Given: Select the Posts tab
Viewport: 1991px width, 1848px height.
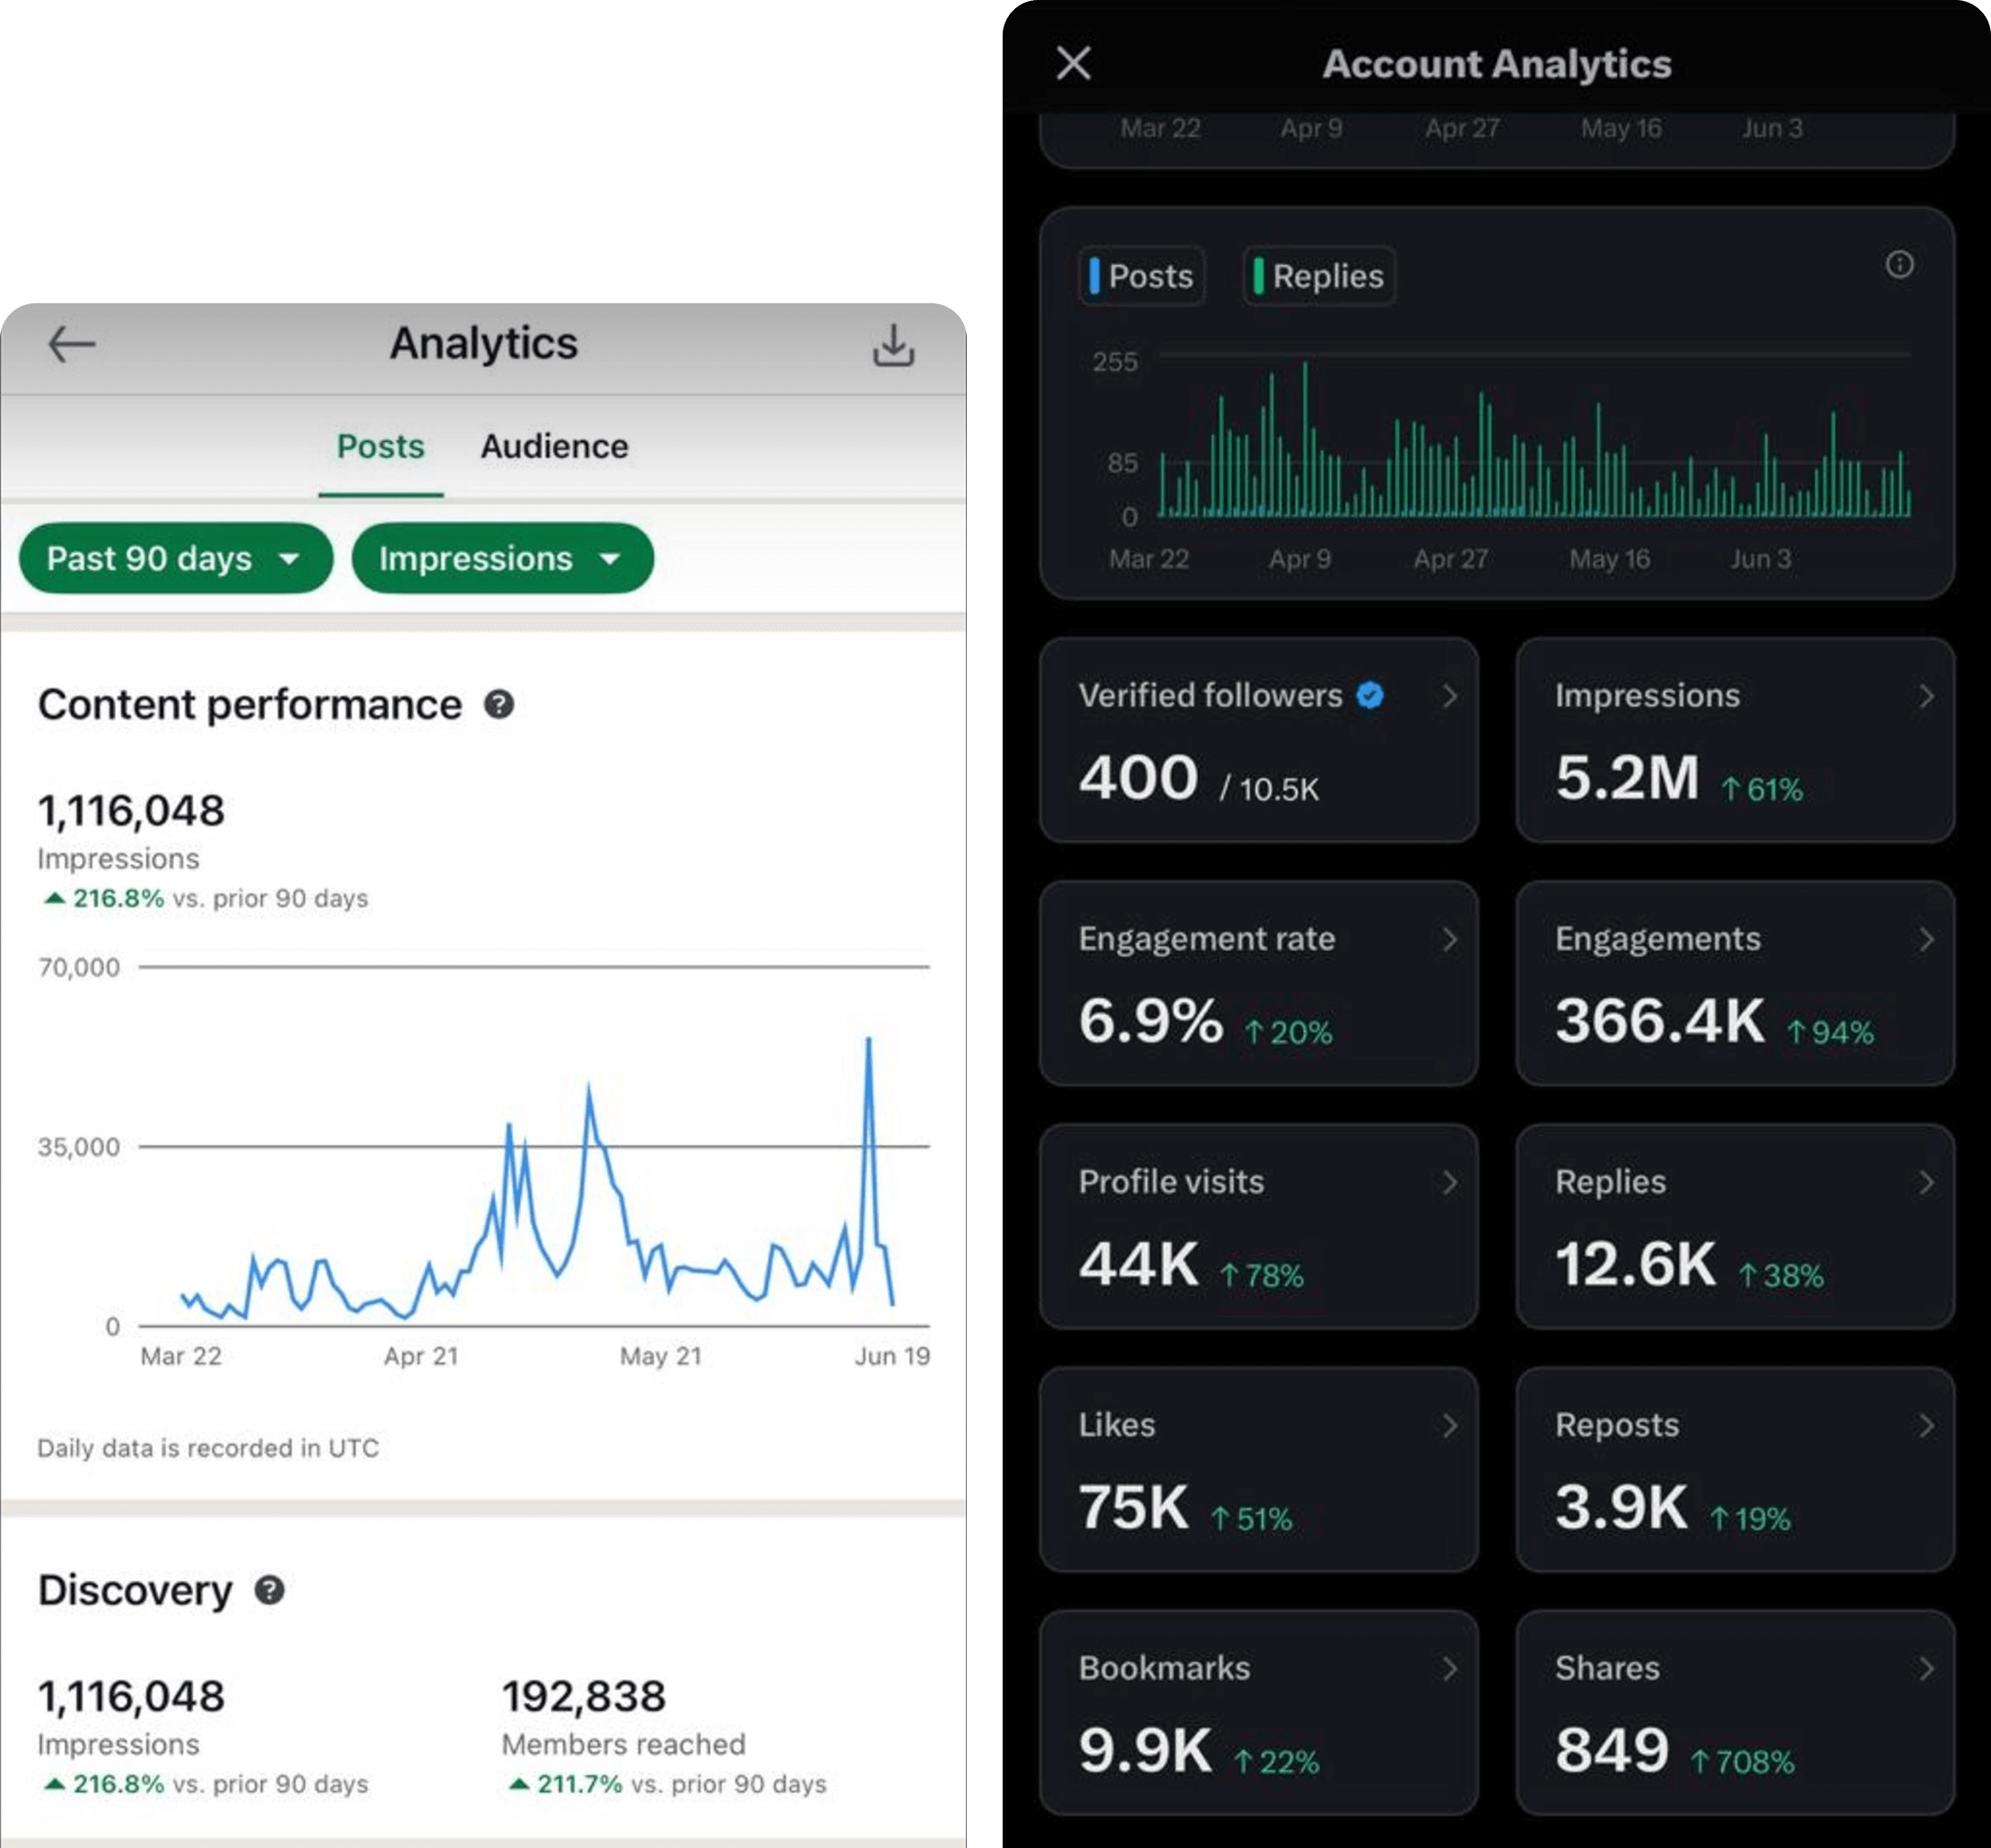Looking at the screenshot, I should point(380,446).
